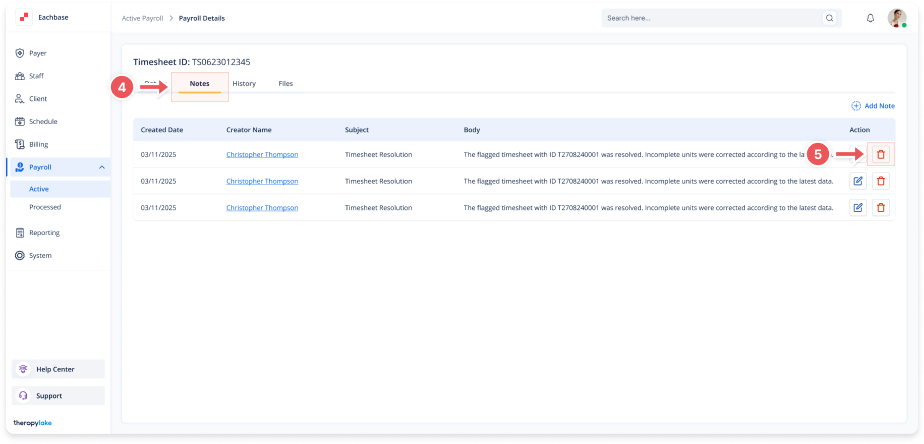Delete the third note row
924x444 pixels.
tap(881, 208)
